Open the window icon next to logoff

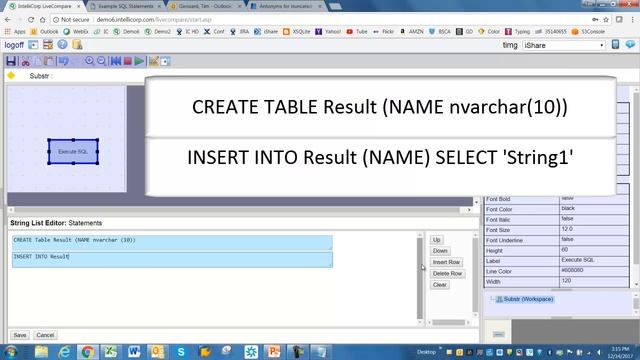(x=33, y=45)
